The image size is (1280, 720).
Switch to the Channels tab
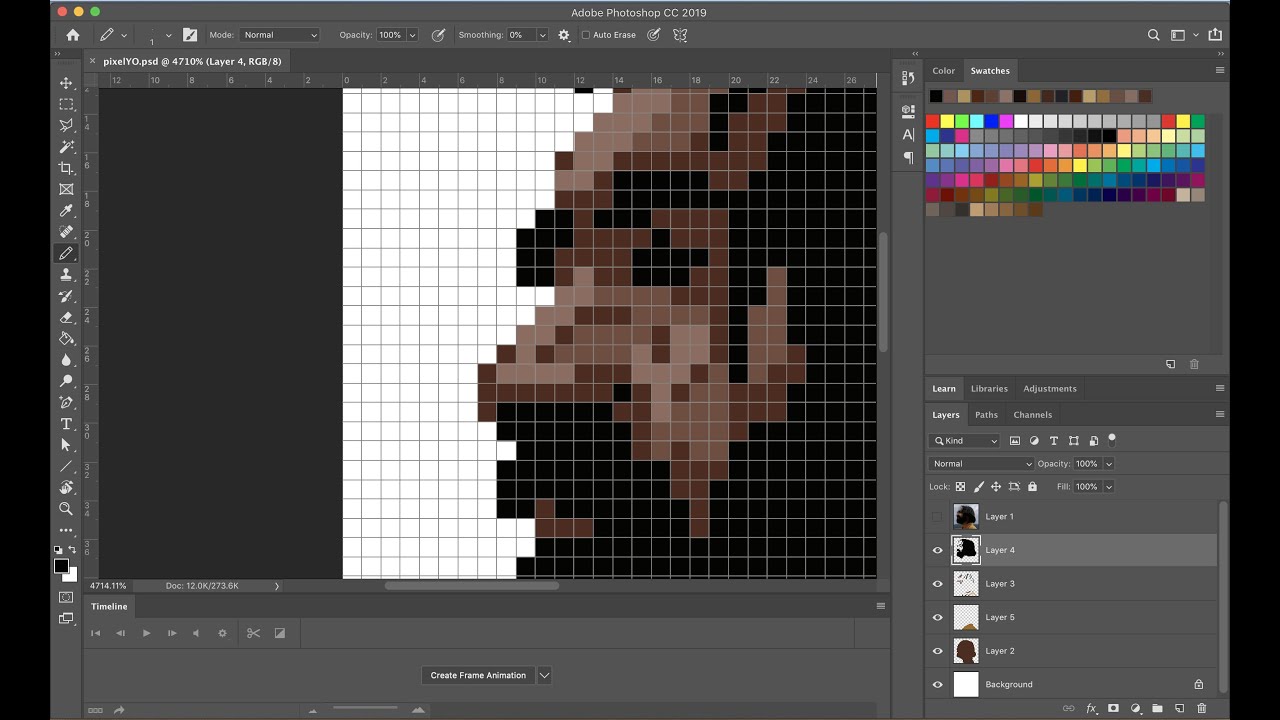(x=1032, y=415)
